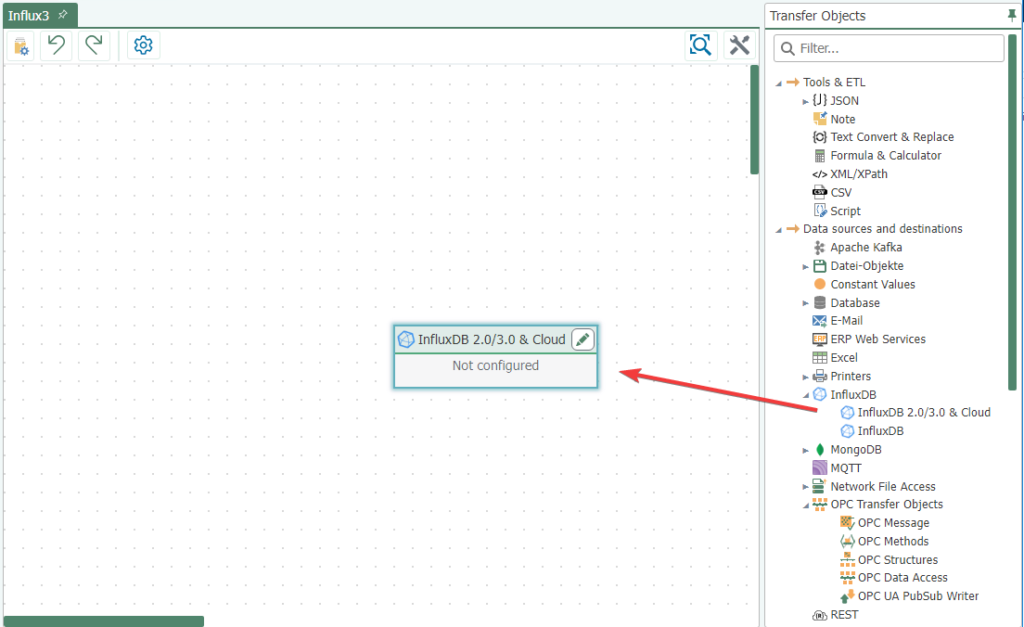The width and height of the screenshot is (1024, 627).
Task: Click the magnifier search icon on canvas toolbar
Action: pos(701,45)
